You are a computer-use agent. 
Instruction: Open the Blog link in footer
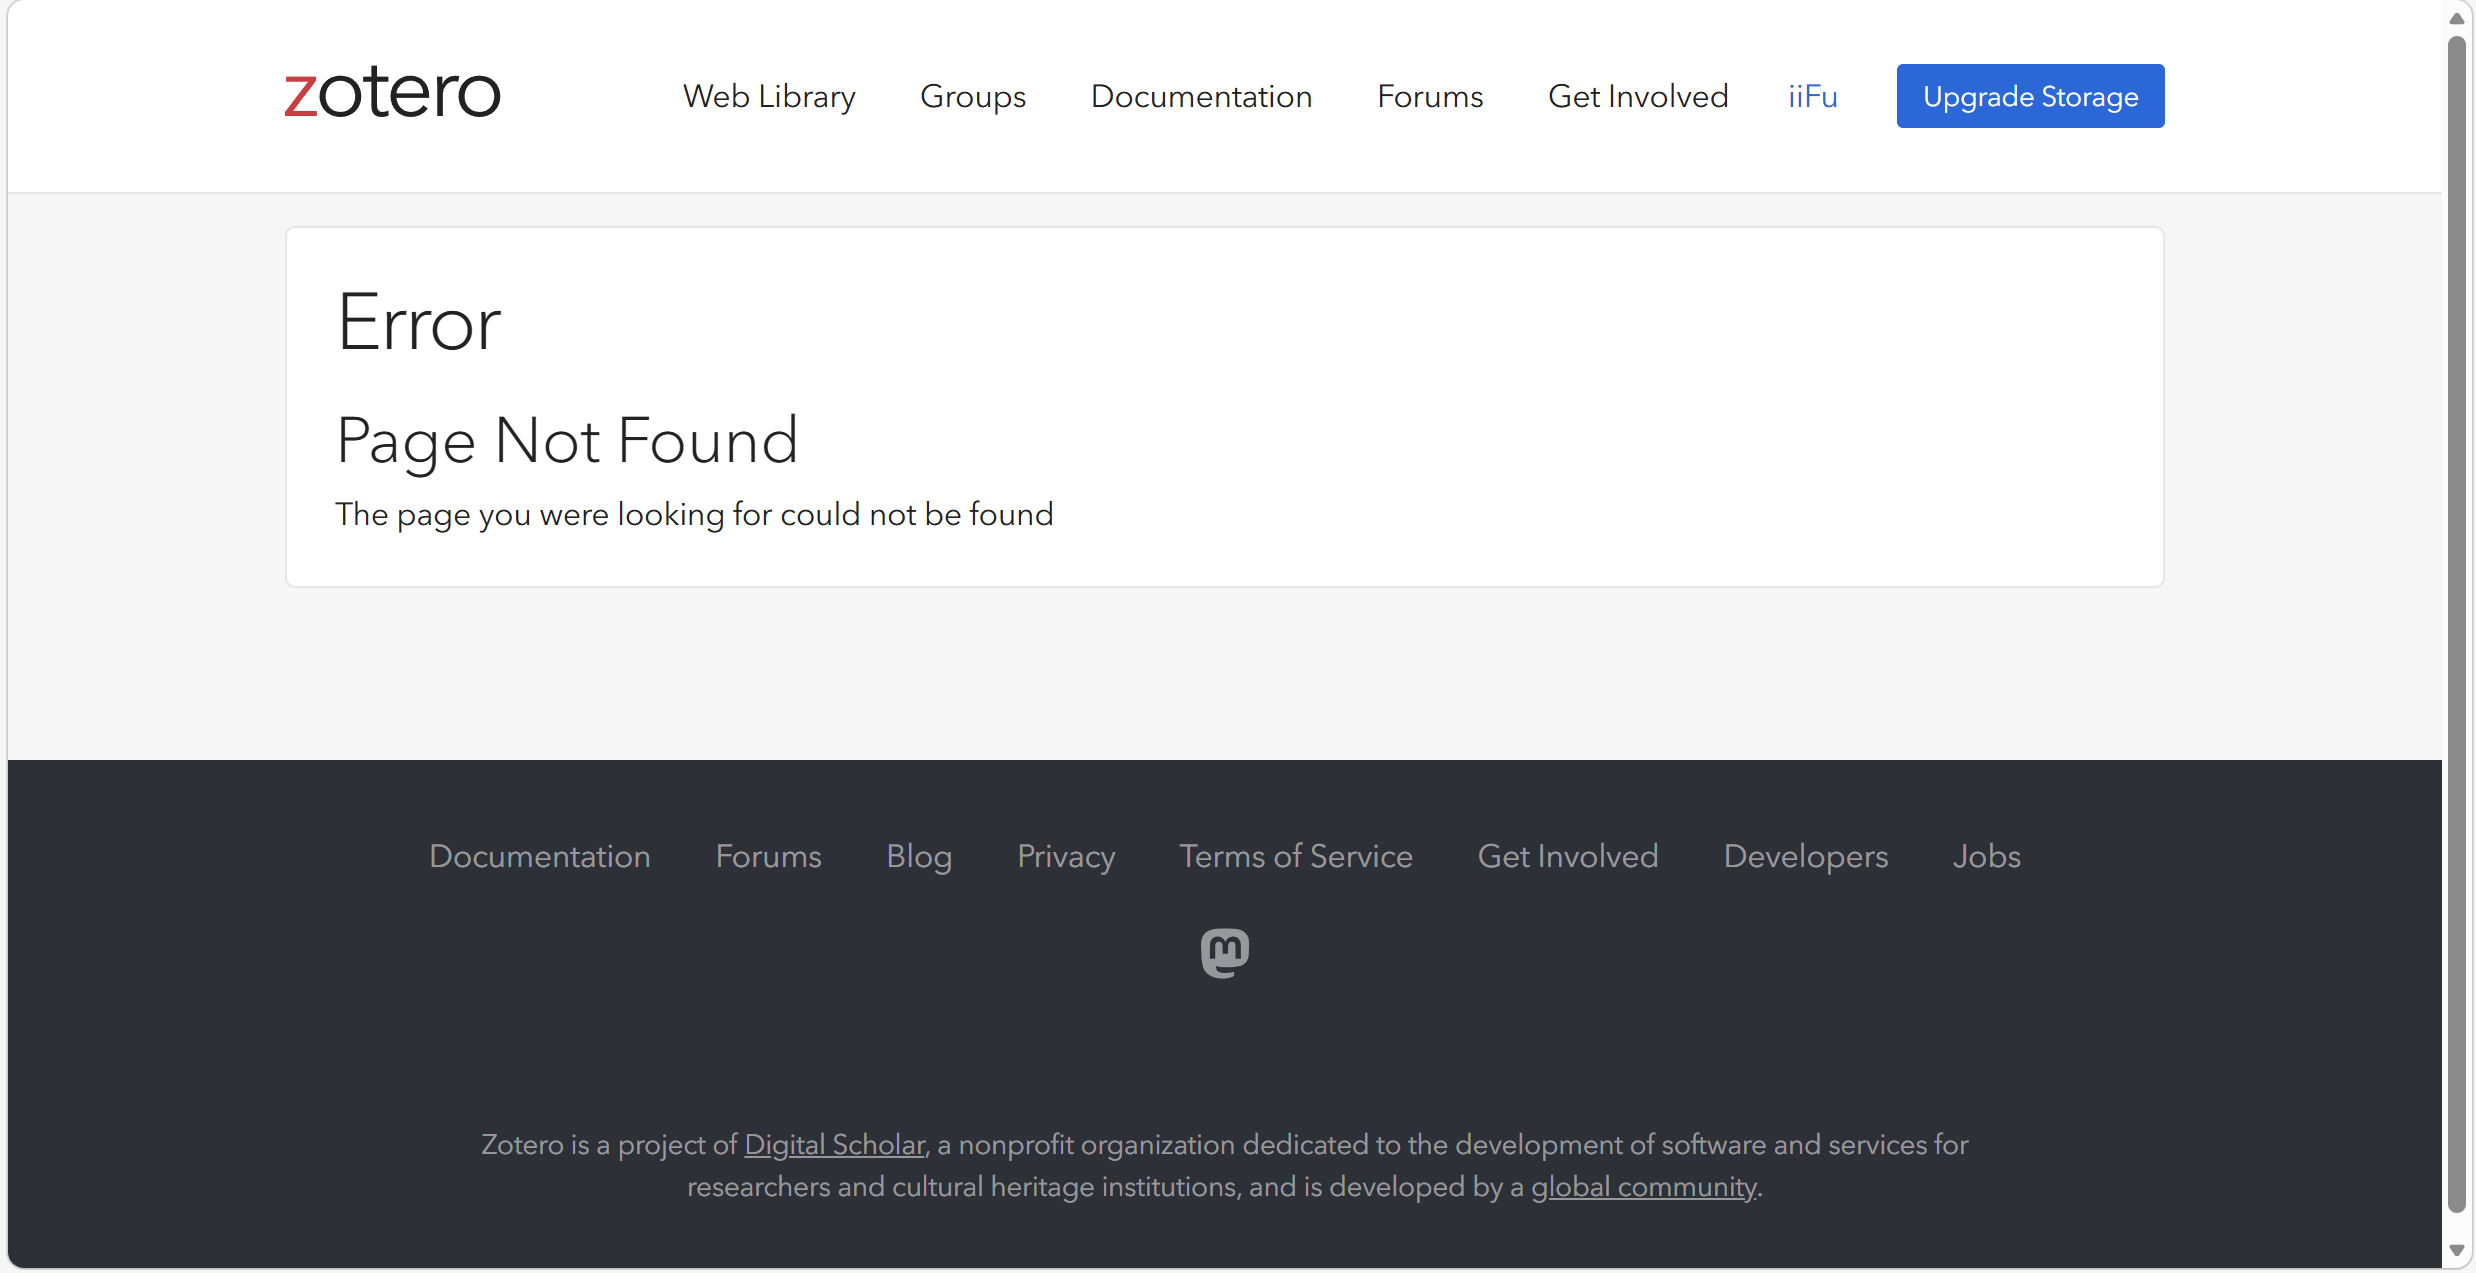[x=918, y=856]
